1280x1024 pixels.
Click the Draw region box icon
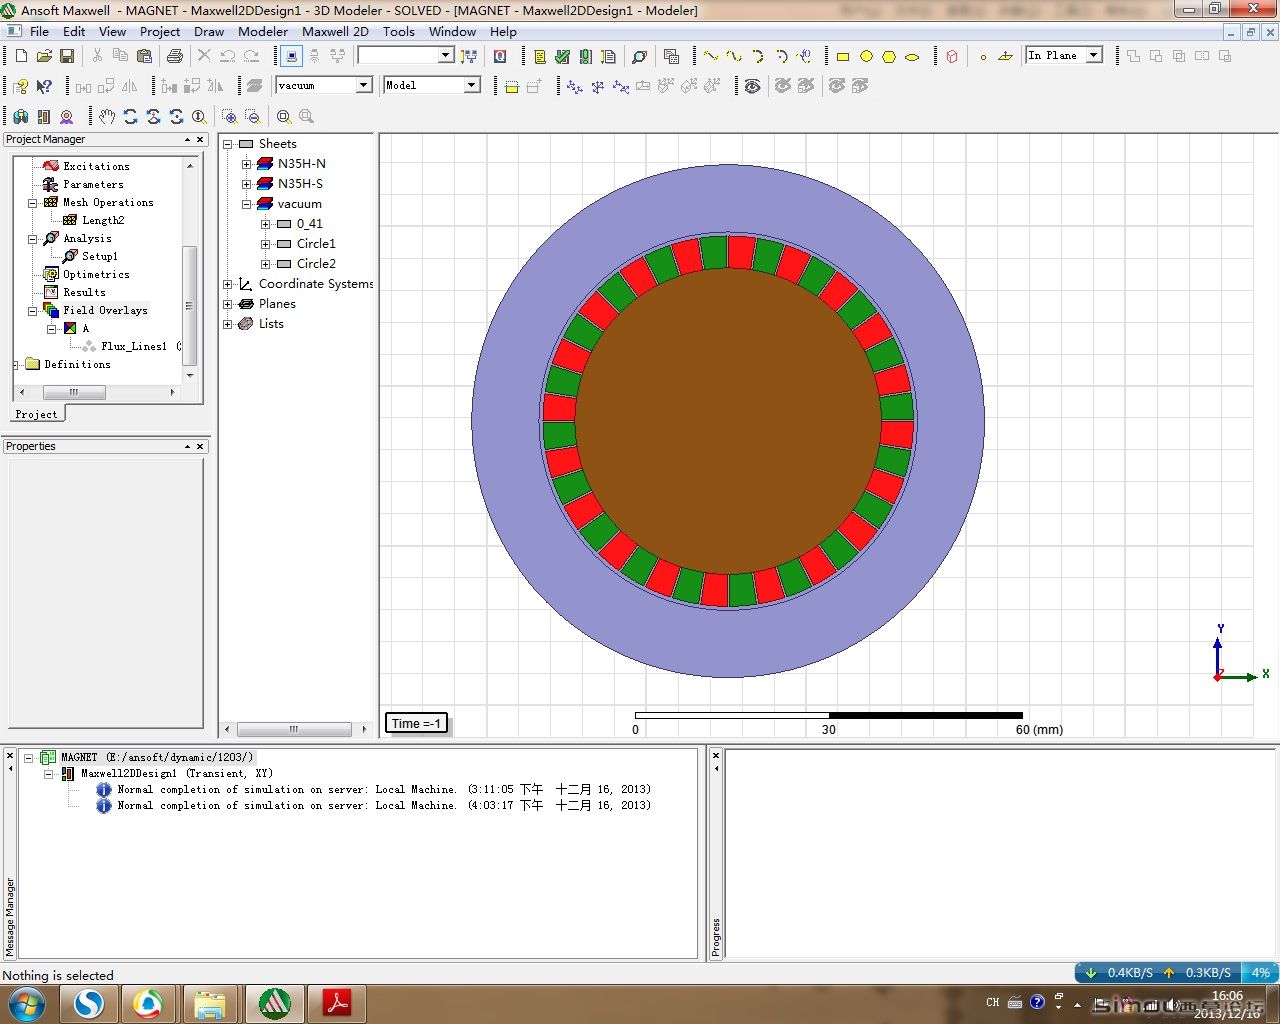tap(952, 56)
